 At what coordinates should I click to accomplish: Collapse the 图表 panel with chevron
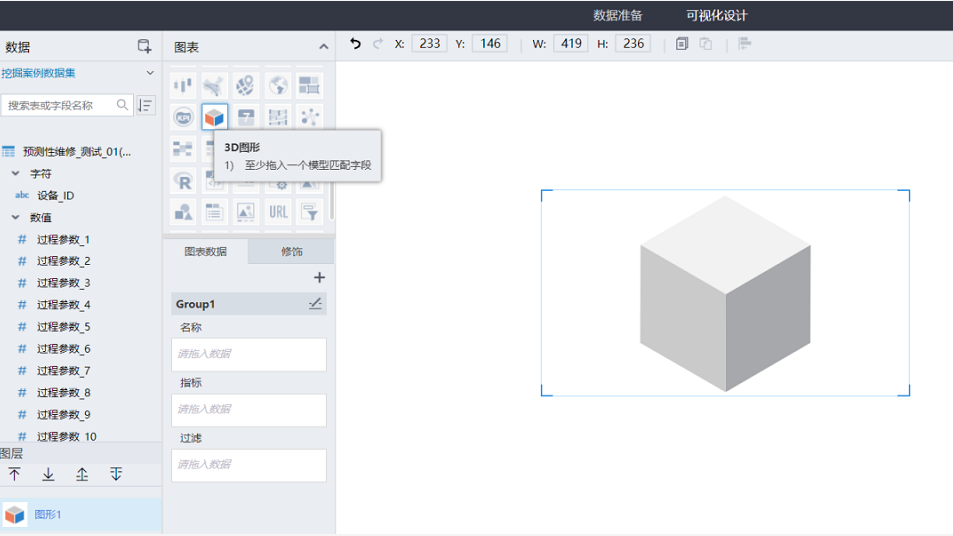click(x=323, y=47)
